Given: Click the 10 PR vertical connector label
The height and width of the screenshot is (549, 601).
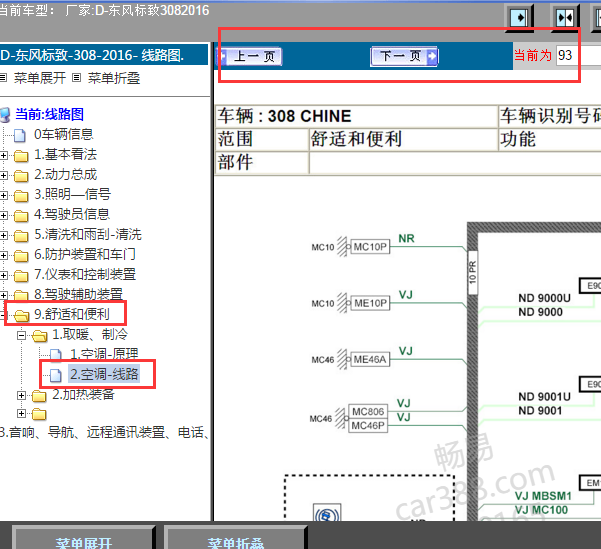Looking at the screenshot, I should (472, 272).
